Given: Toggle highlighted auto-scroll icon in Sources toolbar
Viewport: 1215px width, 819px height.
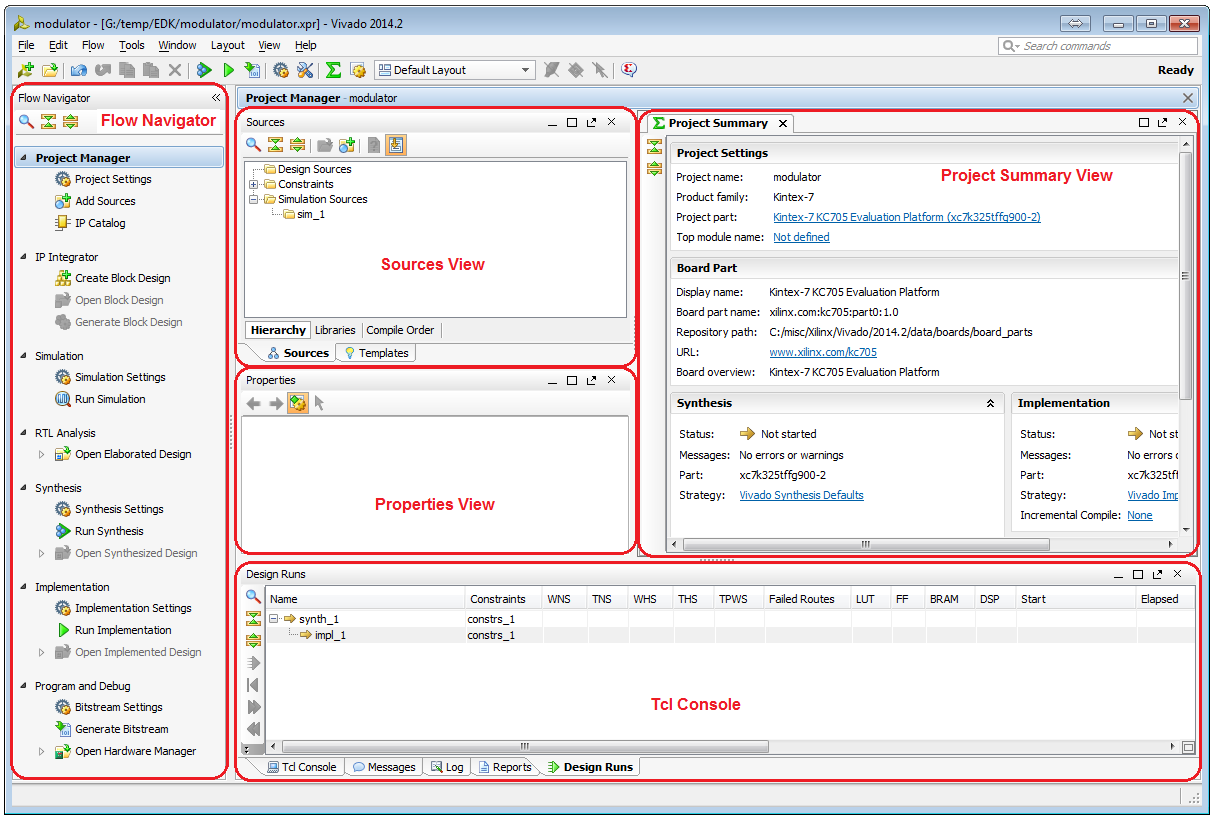Looking at the screenshot, I should click(x=396, y=145).
